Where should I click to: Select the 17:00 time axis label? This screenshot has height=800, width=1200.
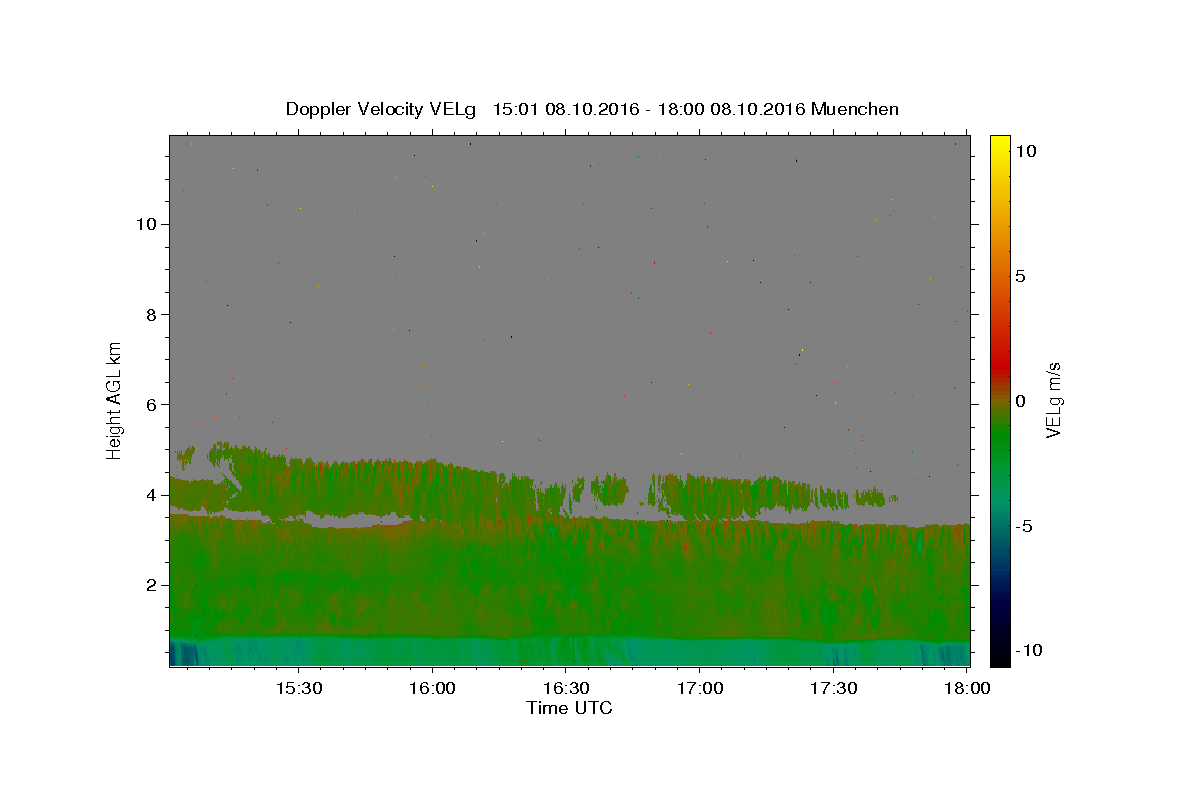point(700,688)
